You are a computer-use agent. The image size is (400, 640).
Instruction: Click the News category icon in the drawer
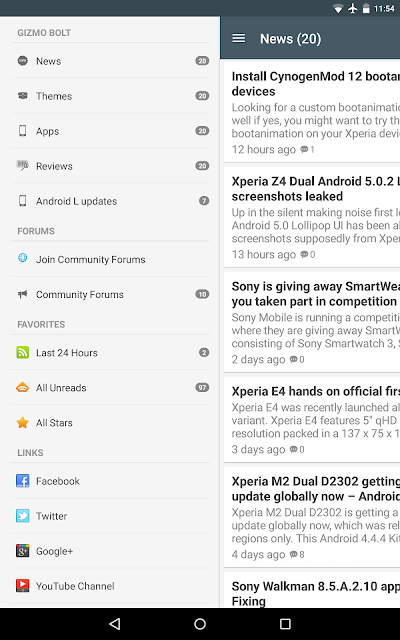coord(23,61)
